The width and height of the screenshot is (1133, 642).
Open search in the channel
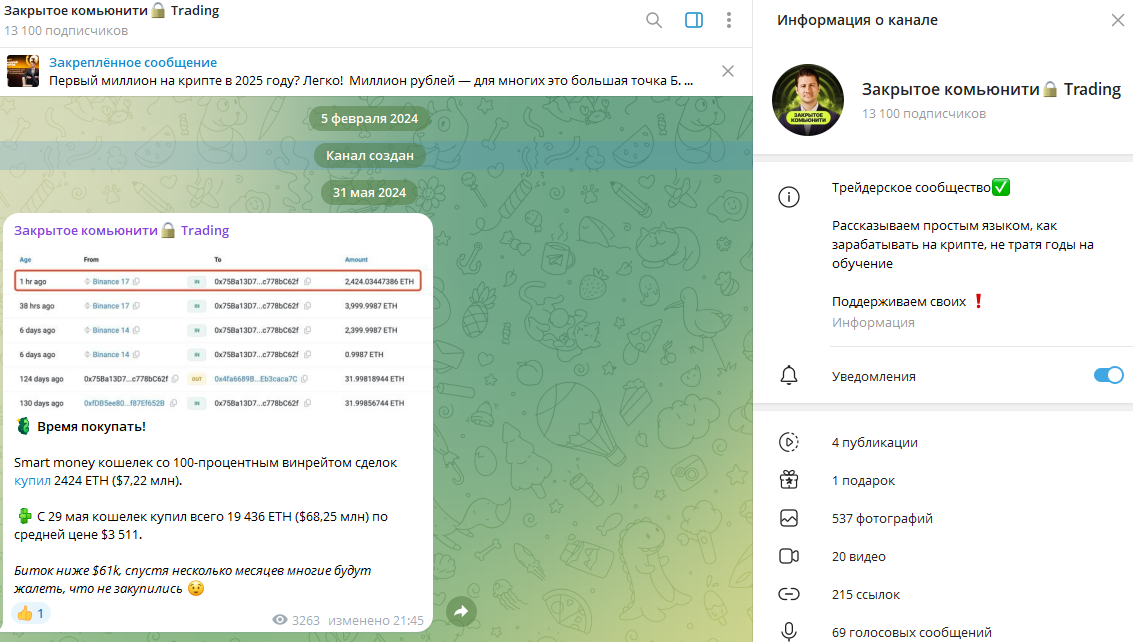653,20
